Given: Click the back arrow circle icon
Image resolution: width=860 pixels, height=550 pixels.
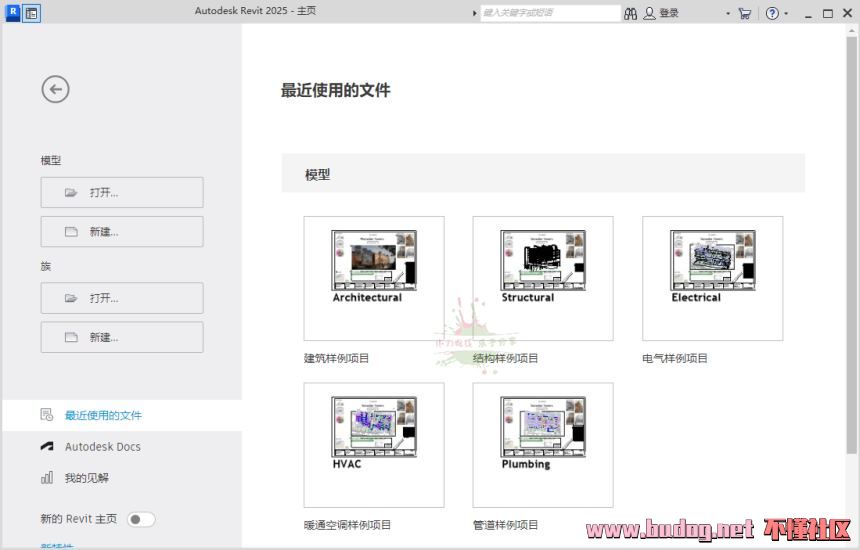Looking at the screenshot, I should 55,89.
